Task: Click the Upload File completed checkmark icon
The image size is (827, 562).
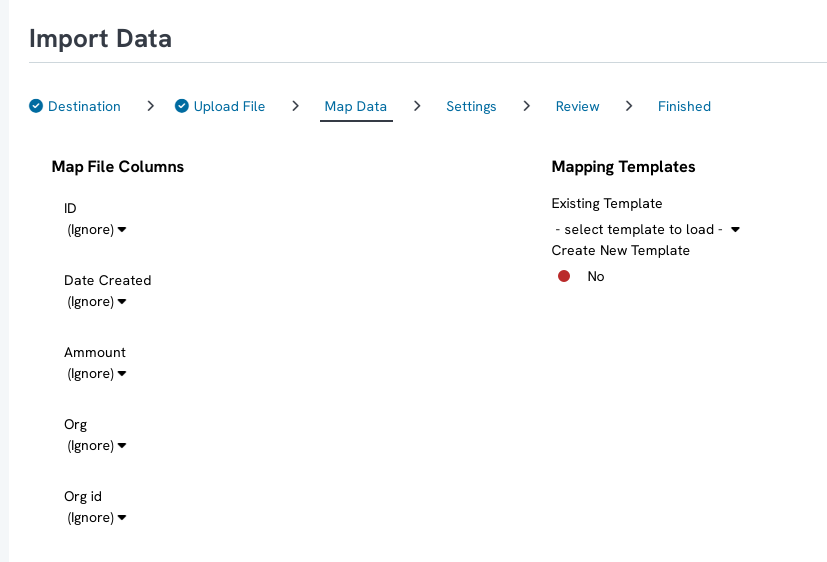Action: [181, 106]
